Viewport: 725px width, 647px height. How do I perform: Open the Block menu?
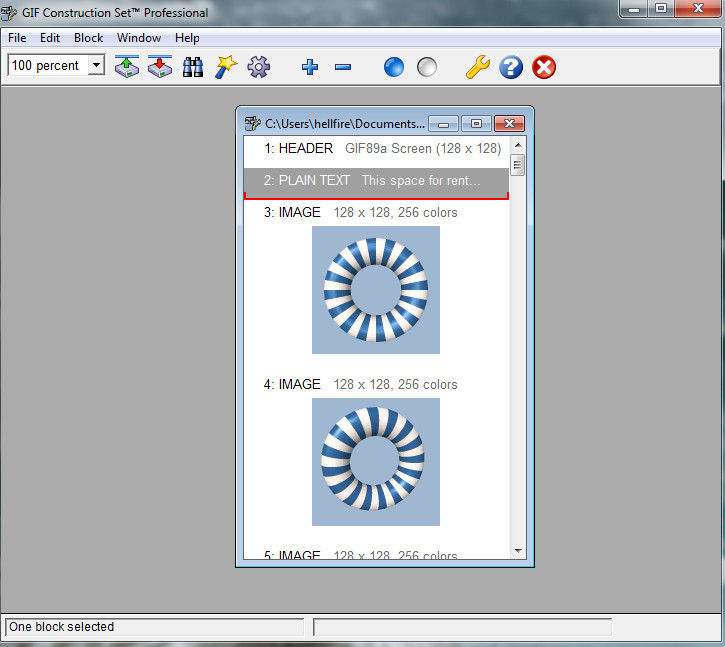(x=88, y=38)
